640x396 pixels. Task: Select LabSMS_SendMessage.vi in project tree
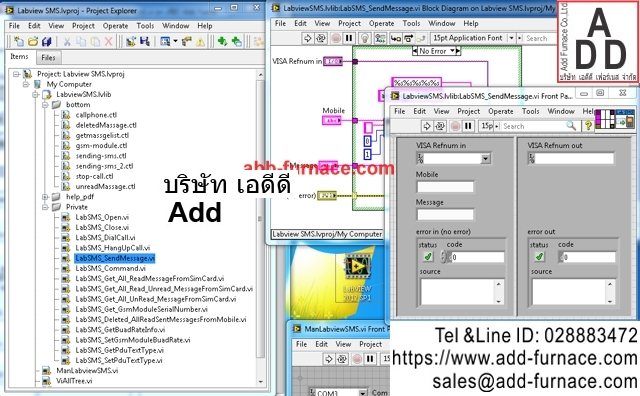coord(115,258)
